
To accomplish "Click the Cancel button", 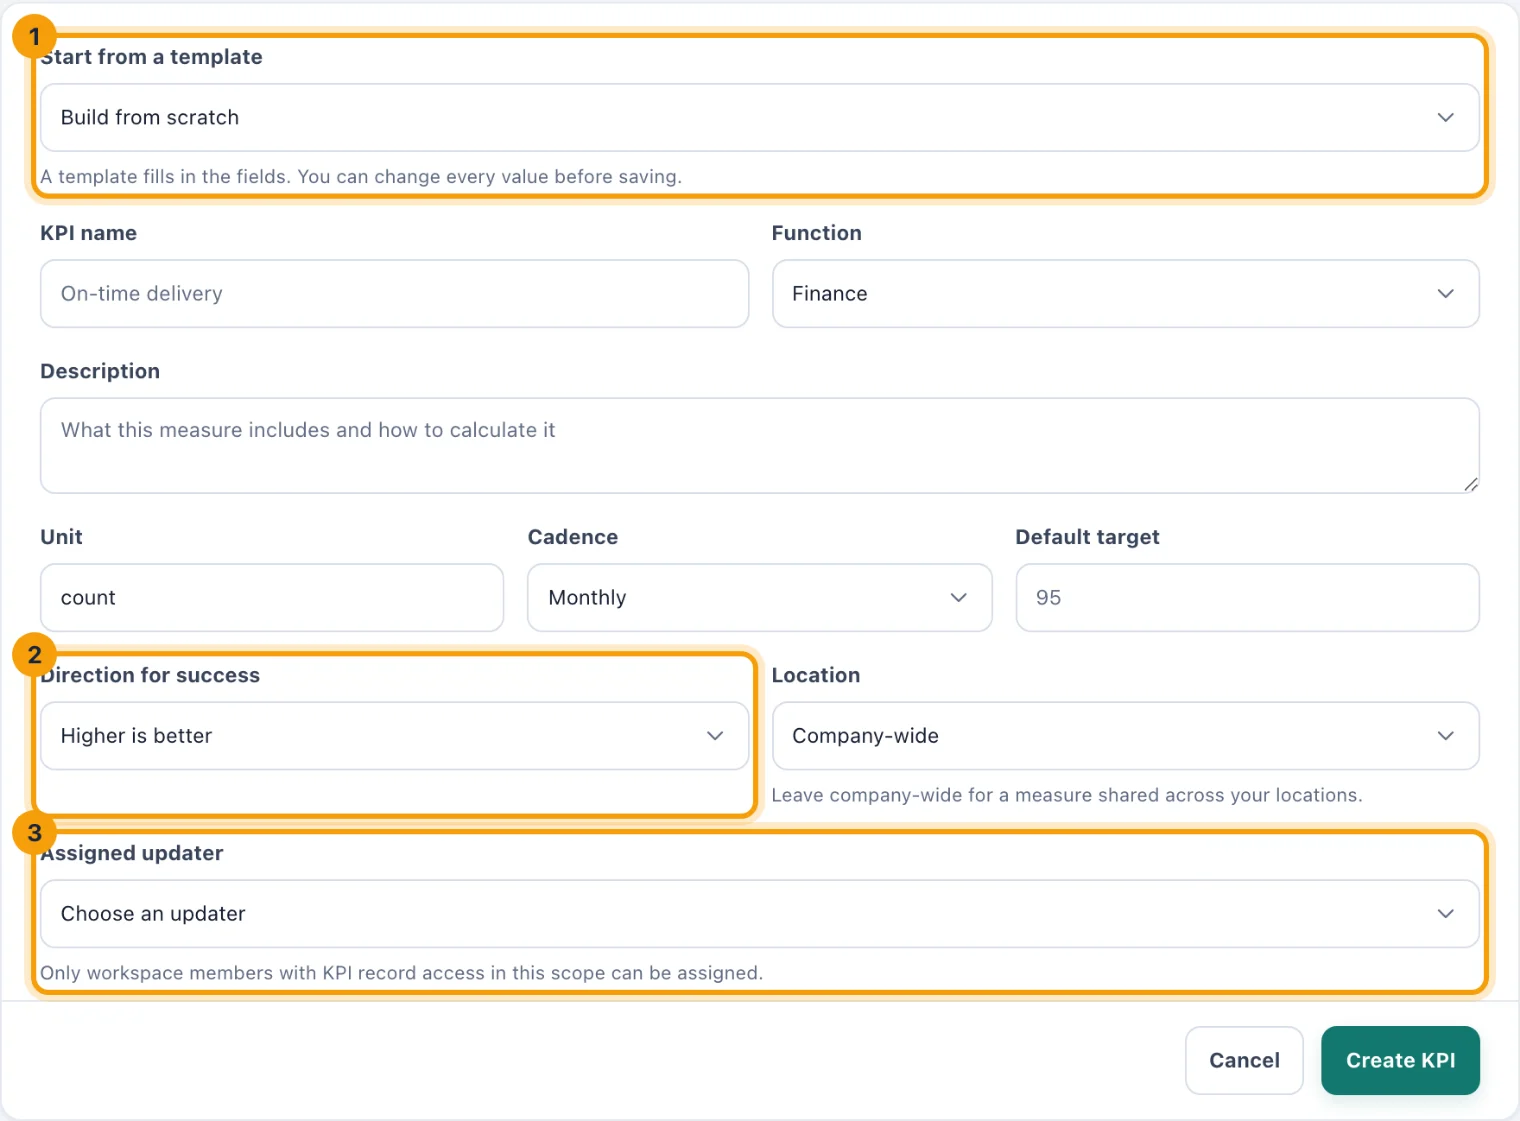I will coord(1244,1061).
